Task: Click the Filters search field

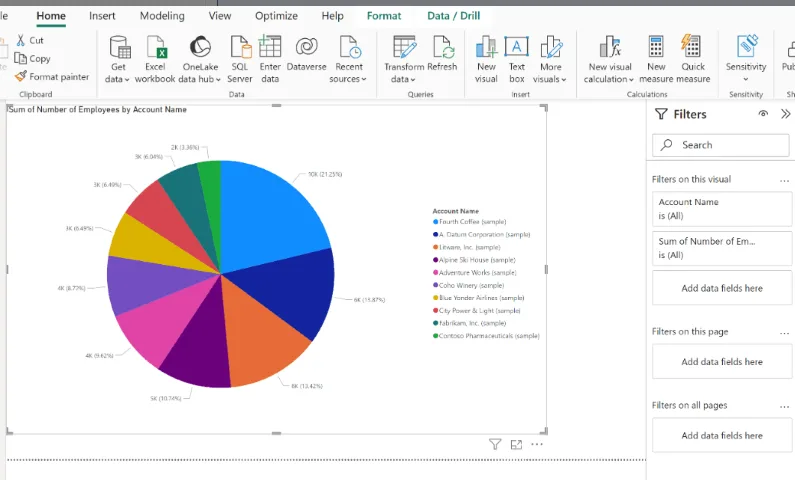Action: [720, 145]
